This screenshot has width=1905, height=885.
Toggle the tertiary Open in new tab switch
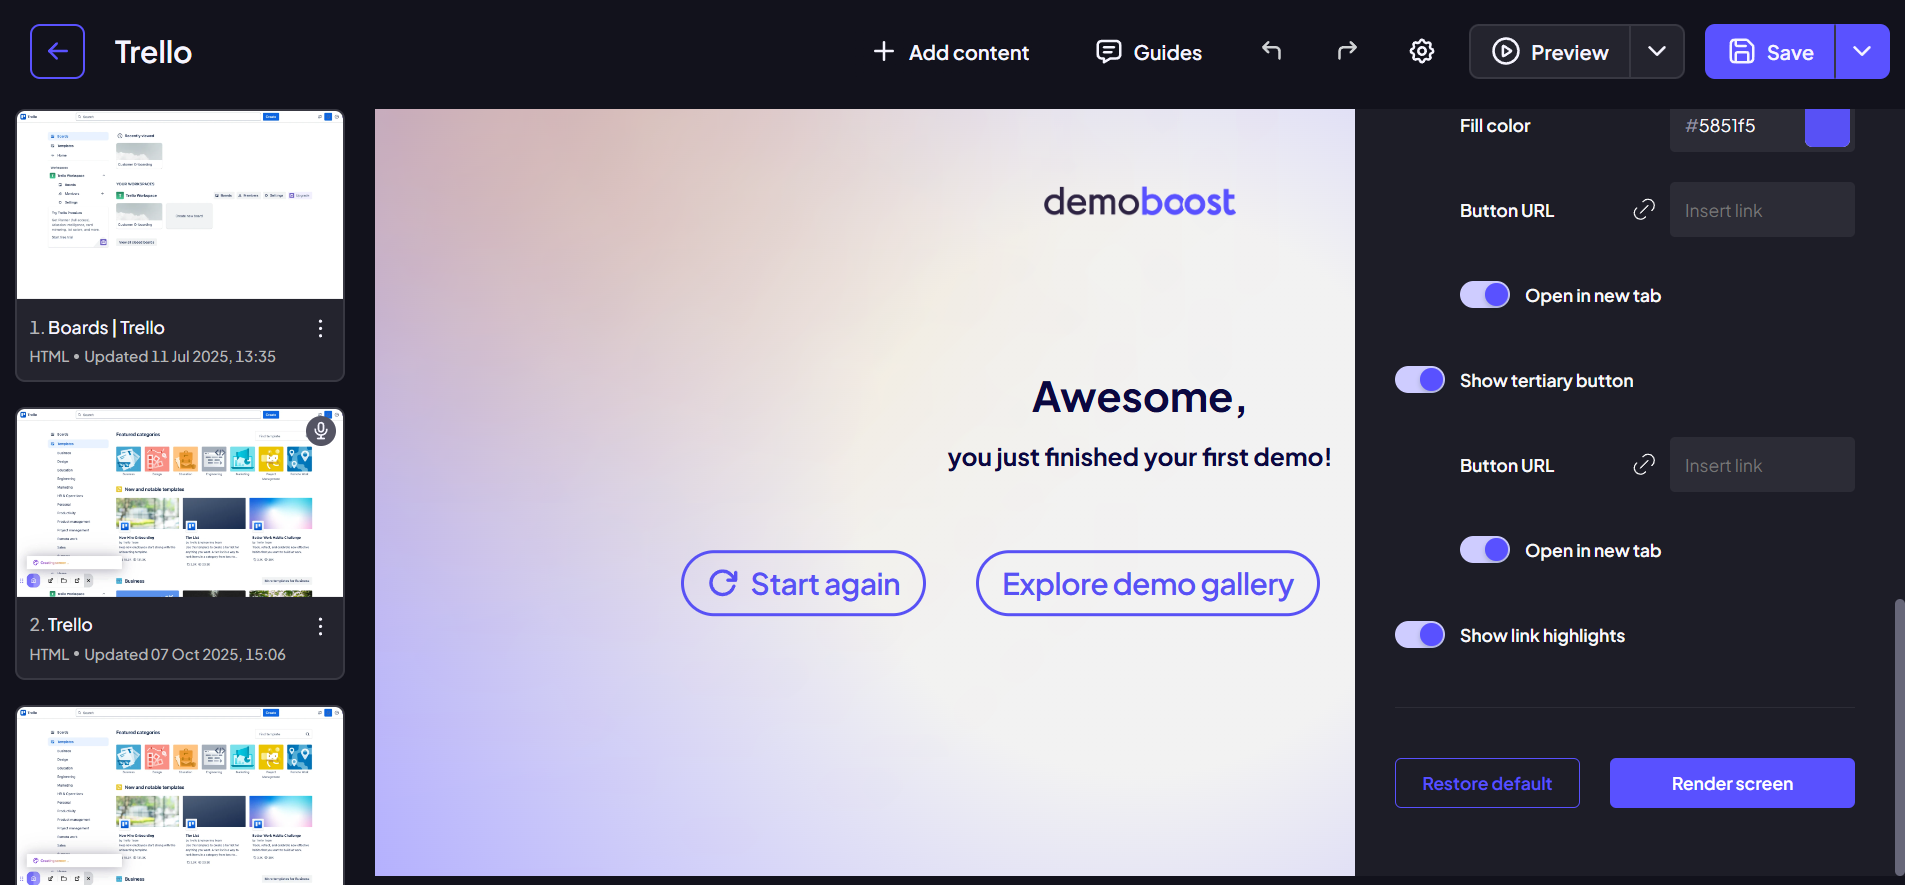pos(1485,550)
